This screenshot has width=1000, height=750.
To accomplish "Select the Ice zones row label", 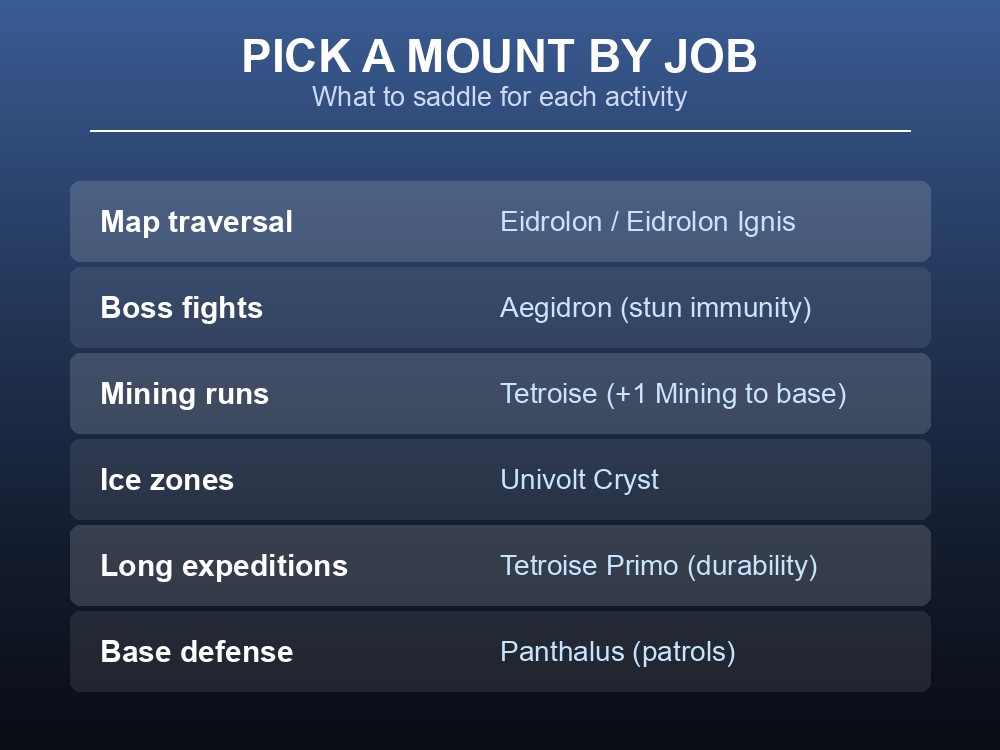I will tap(167, 480).
